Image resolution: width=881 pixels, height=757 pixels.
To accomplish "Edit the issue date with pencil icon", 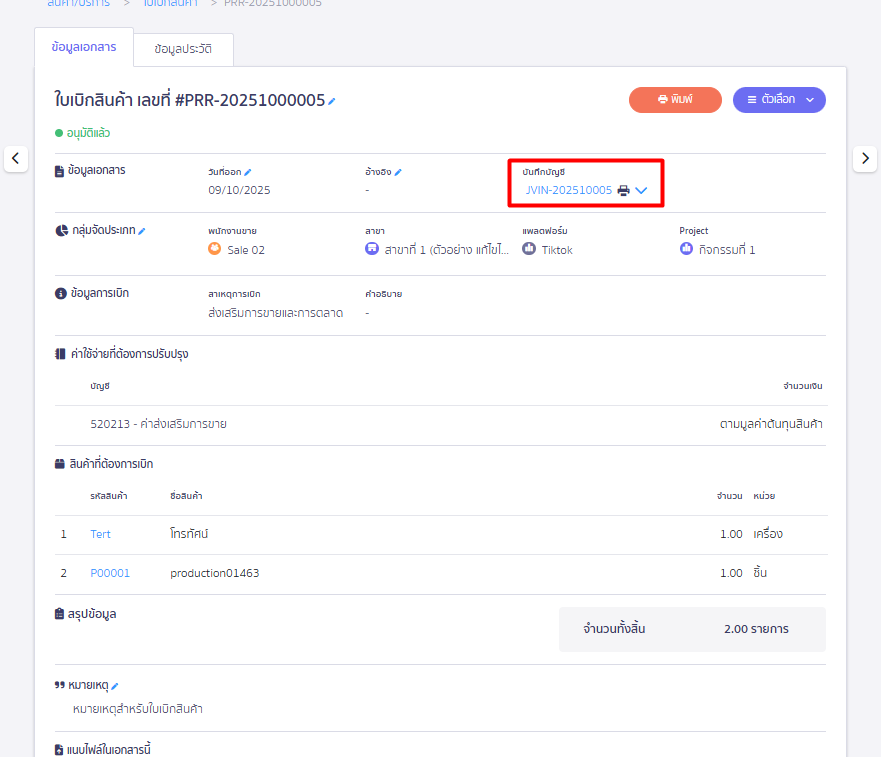I will 248,172.
